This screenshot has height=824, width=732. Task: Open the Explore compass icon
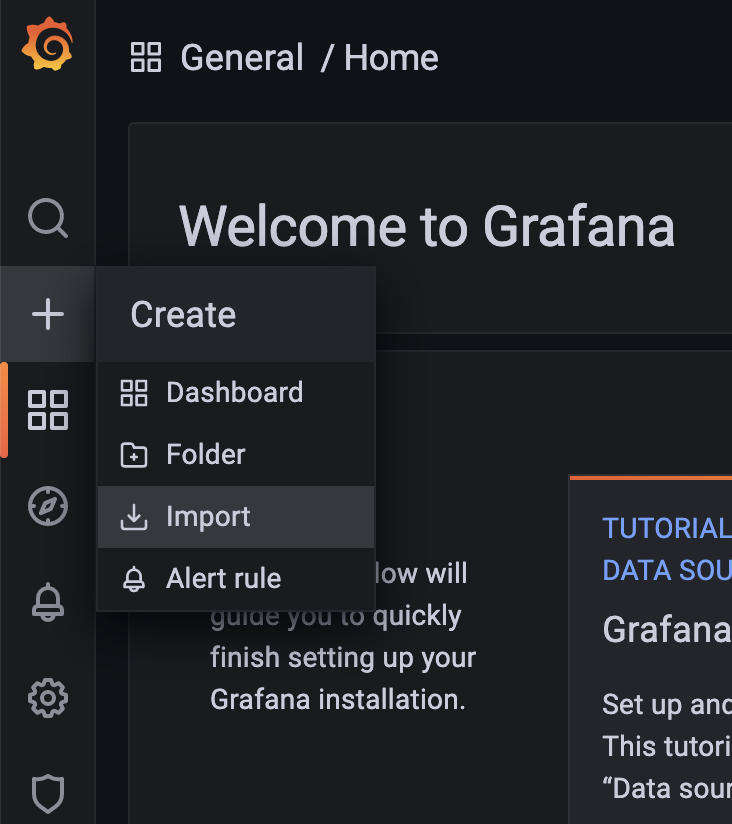point(48,506)
